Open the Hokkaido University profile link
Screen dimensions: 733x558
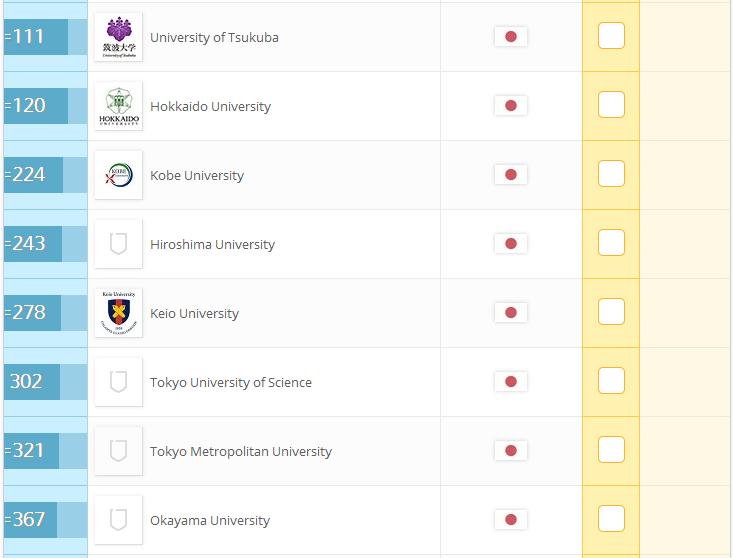[x=210, y=107]
